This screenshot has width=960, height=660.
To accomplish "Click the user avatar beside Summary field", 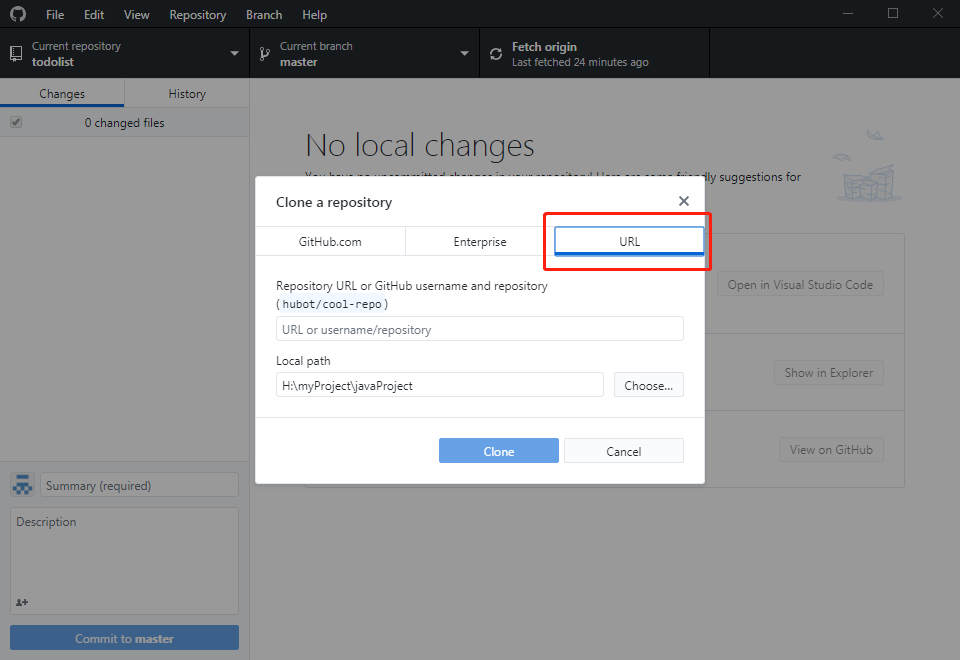I will [23, 485].
